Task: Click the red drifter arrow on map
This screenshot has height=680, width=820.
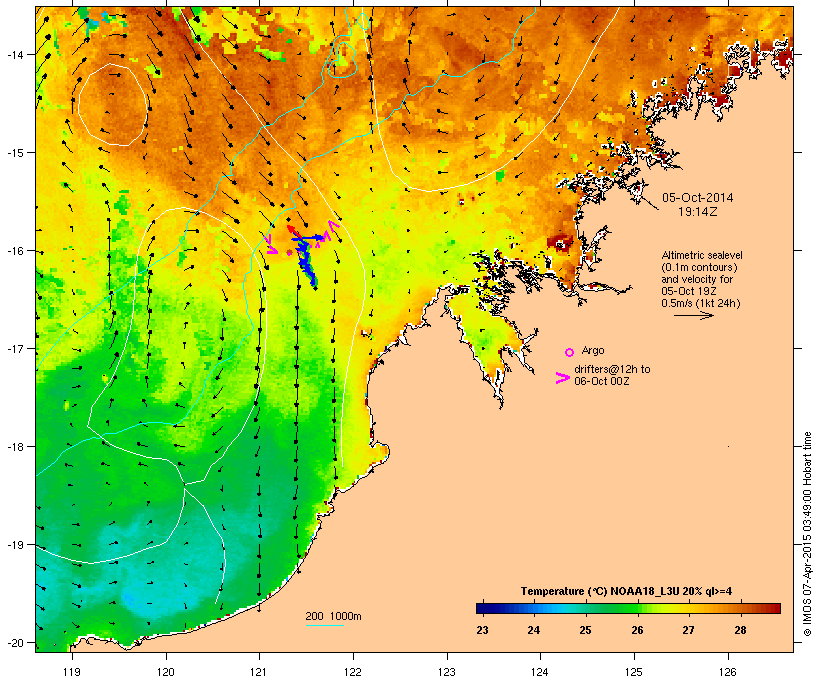Action: [x=293, y=231]
